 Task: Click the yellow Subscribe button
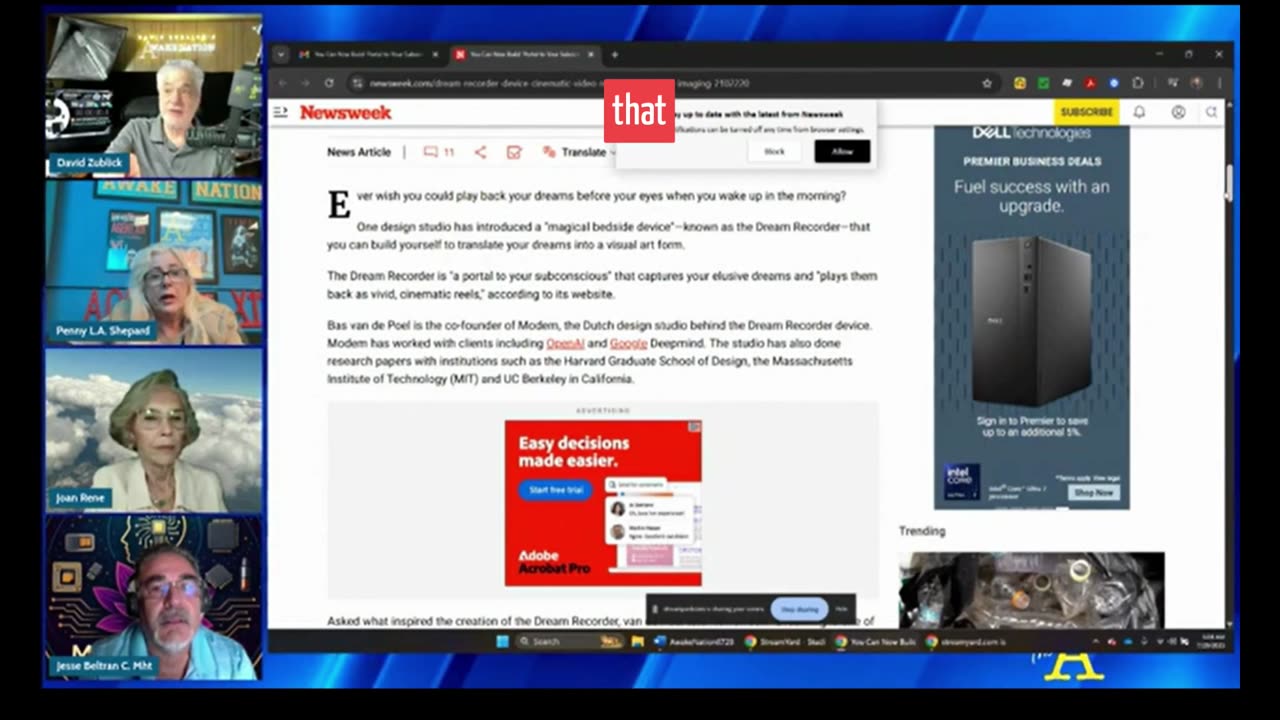click(1086, 112)
